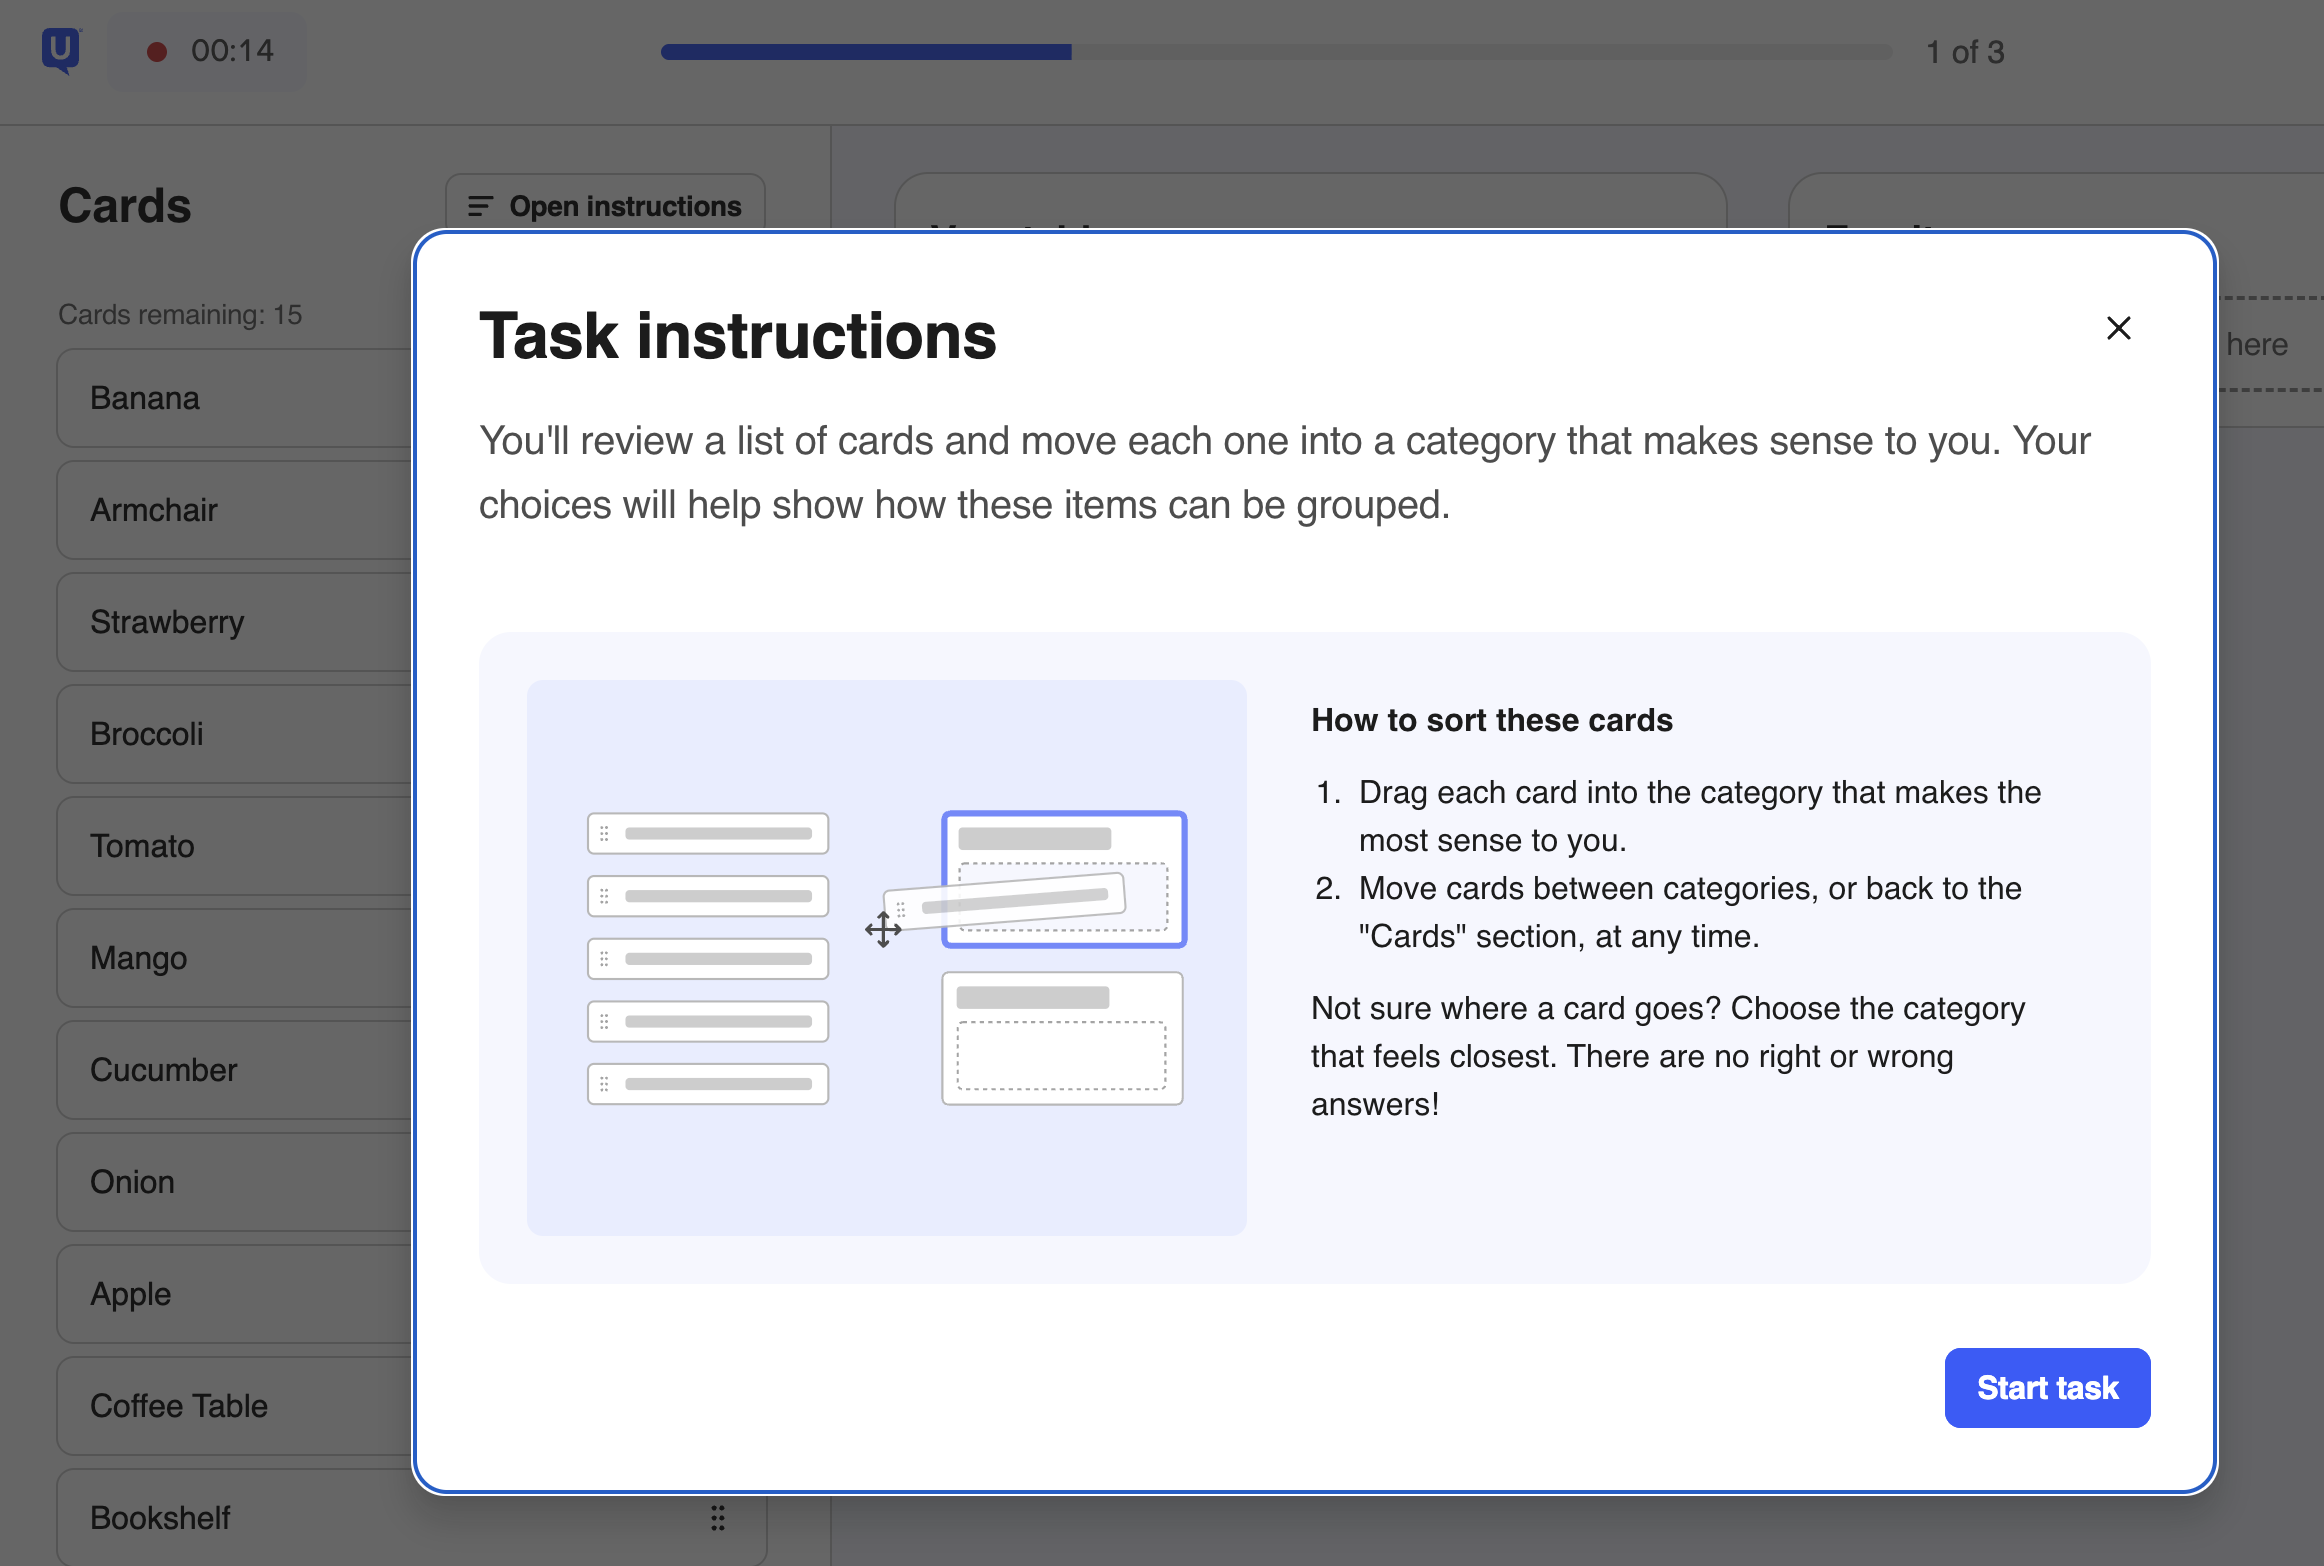Select the Mango card
This screenshot has height=1566, width=2324.
click(x=236, y=958)
